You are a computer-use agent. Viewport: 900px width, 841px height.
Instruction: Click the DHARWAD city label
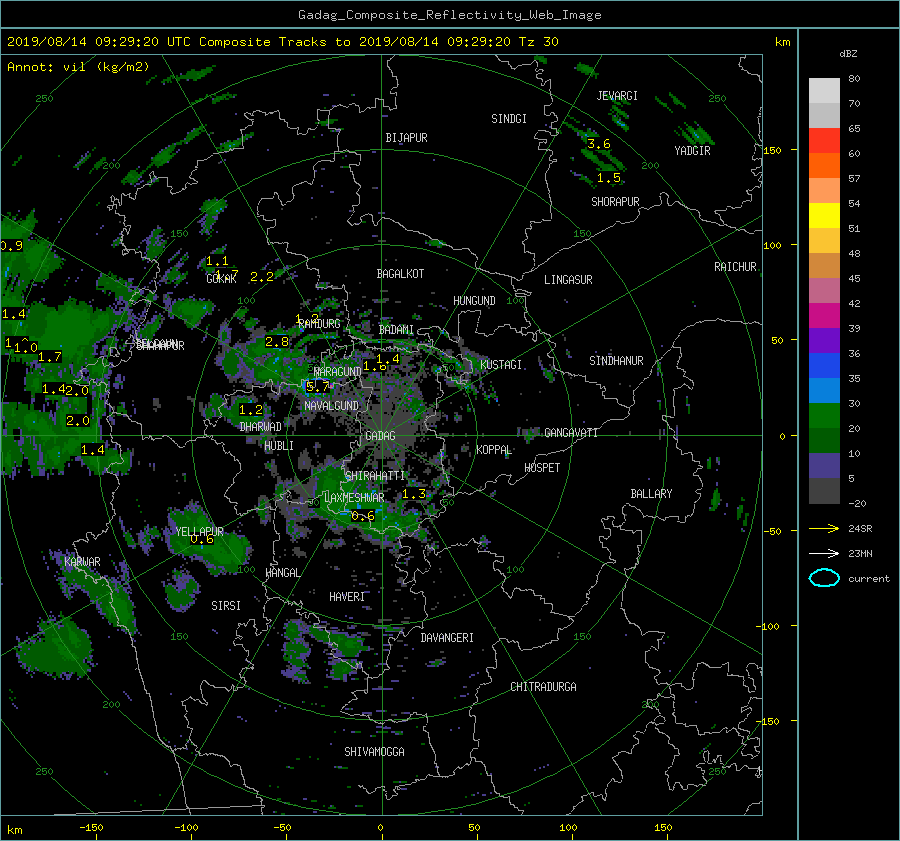point(260,427)
